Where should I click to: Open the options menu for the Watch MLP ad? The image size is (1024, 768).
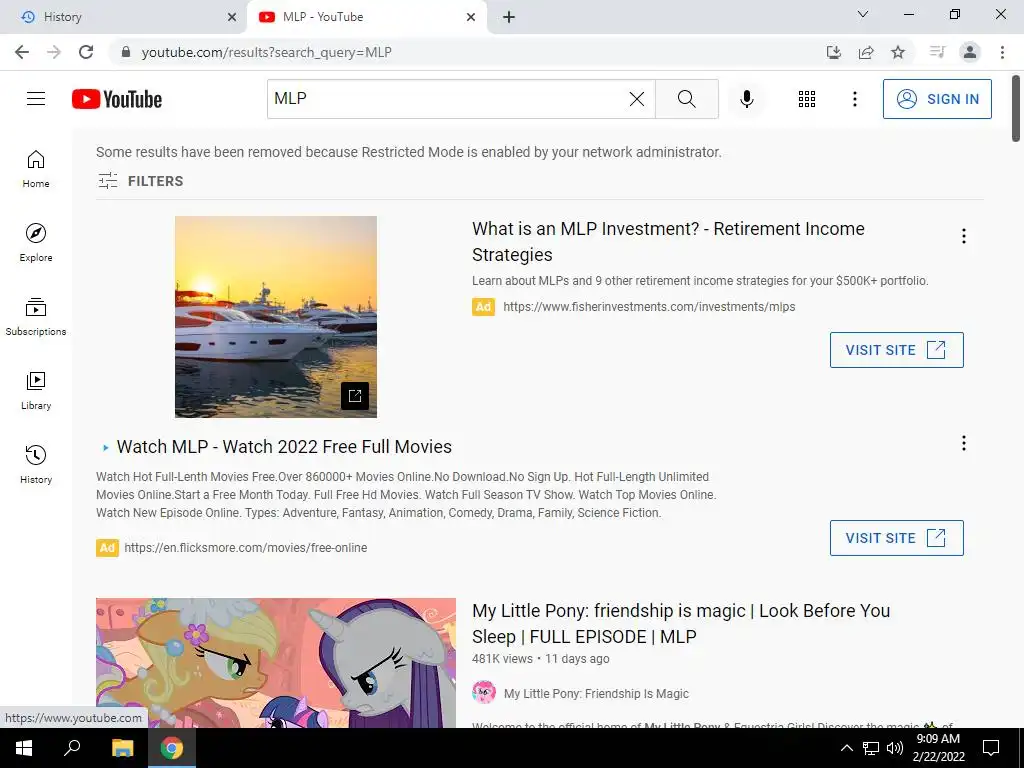(963, 443)
